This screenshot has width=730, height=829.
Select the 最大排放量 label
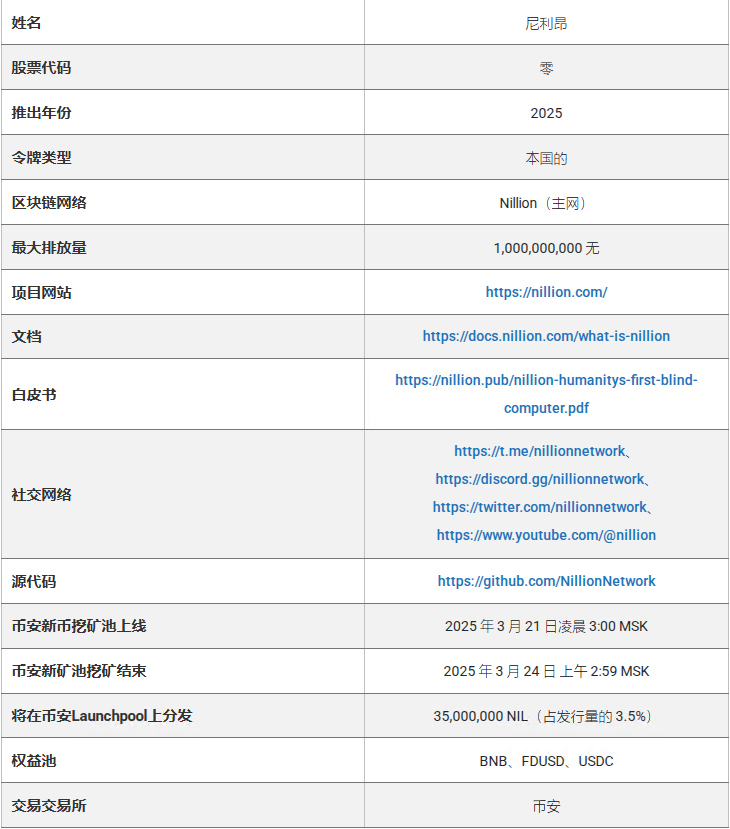[49, 247]
